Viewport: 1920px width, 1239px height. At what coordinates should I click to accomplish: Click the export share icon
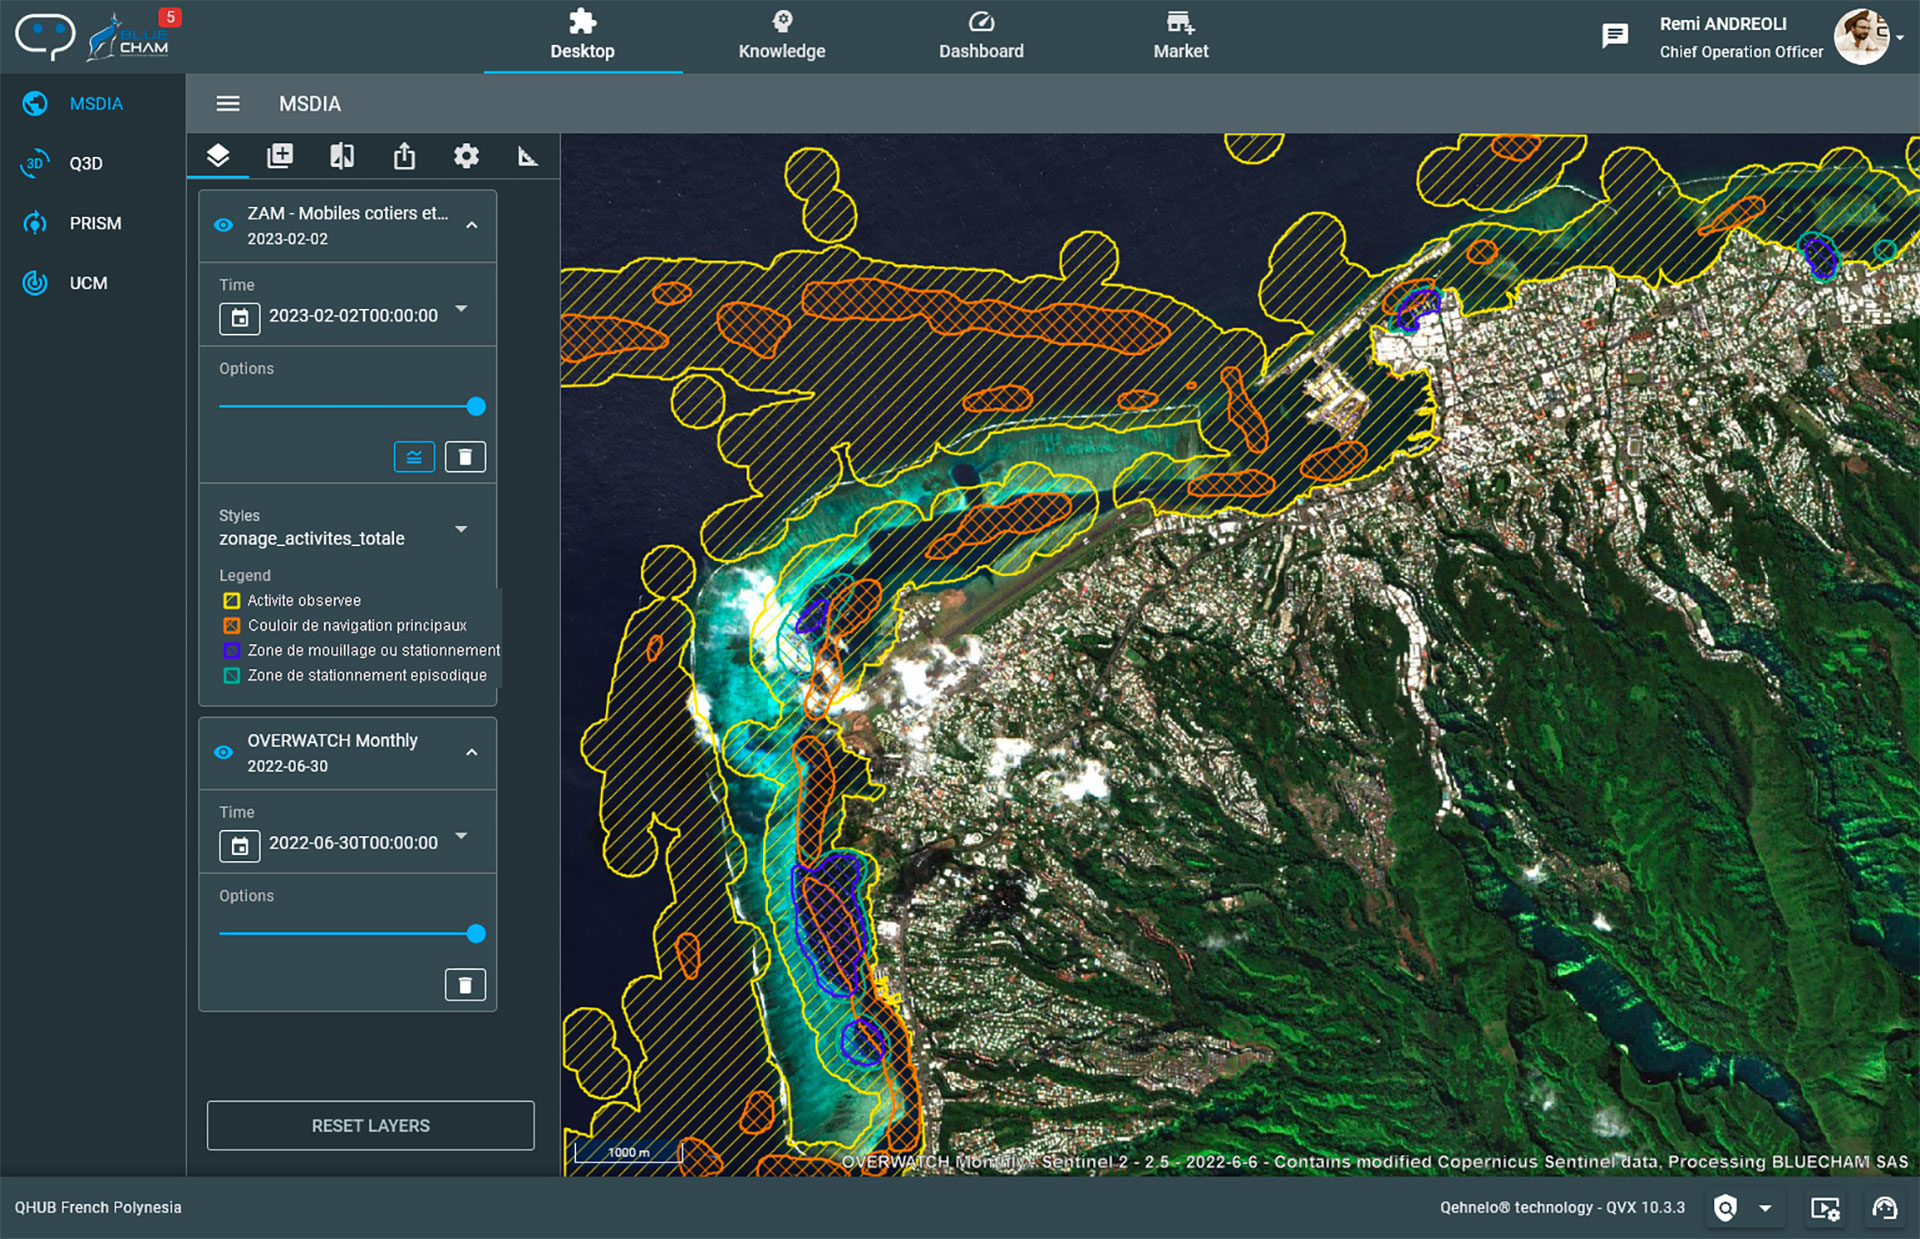tap(404, 156)
